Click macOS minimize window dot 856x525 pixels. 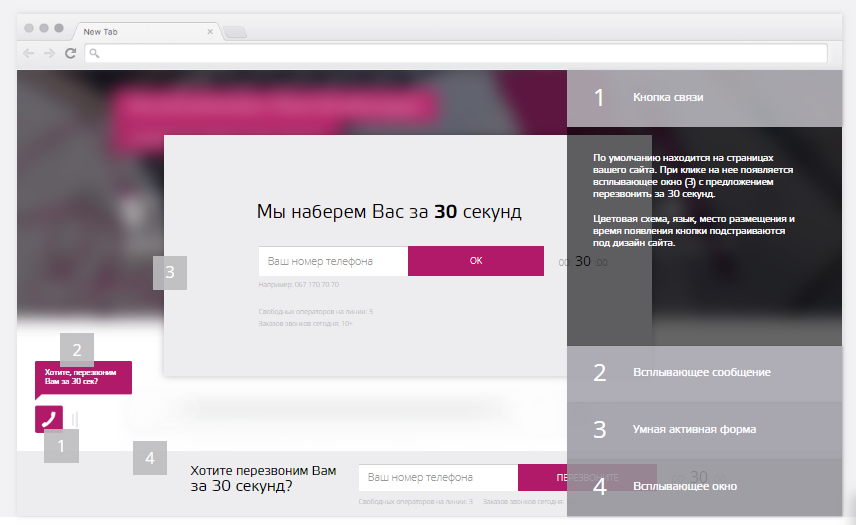click(x=44, y=28)
